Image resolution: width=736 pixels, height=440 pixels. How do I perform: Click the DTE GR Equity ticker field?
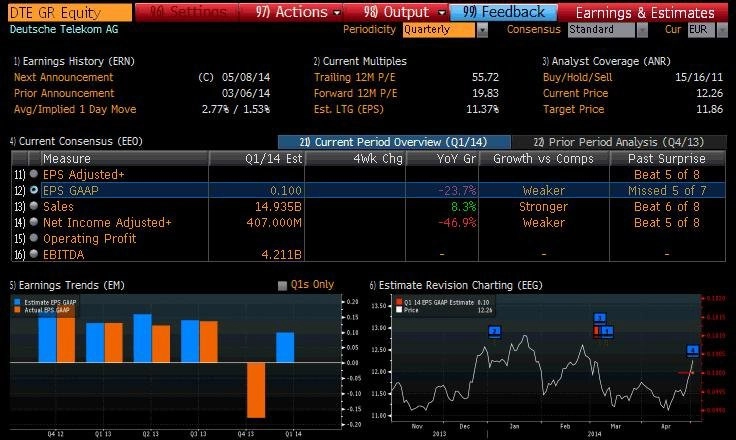pyautogui.click(x=69, y=13)
